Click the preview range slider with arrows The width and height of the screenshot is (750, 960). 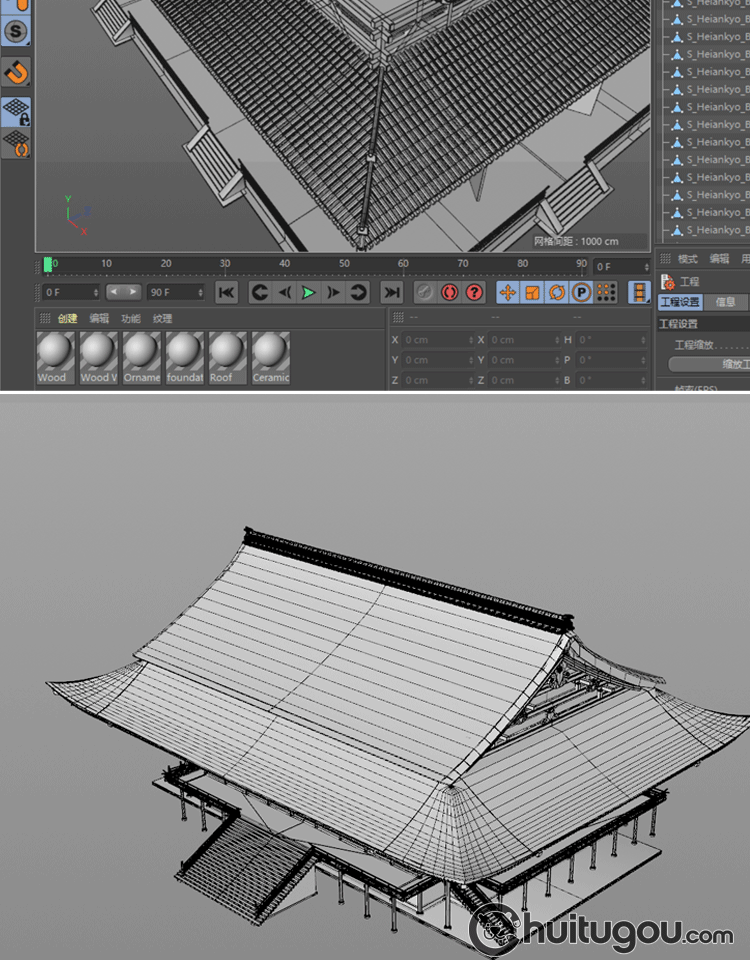coord(124,292)
